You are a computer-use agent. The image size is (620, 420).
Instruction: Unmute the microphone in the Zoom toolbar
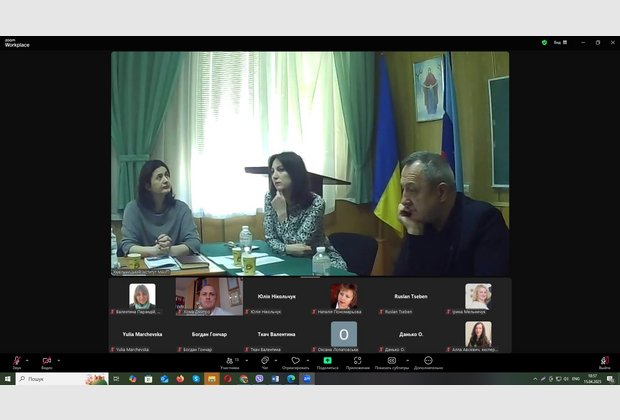[x=16, y=361]
